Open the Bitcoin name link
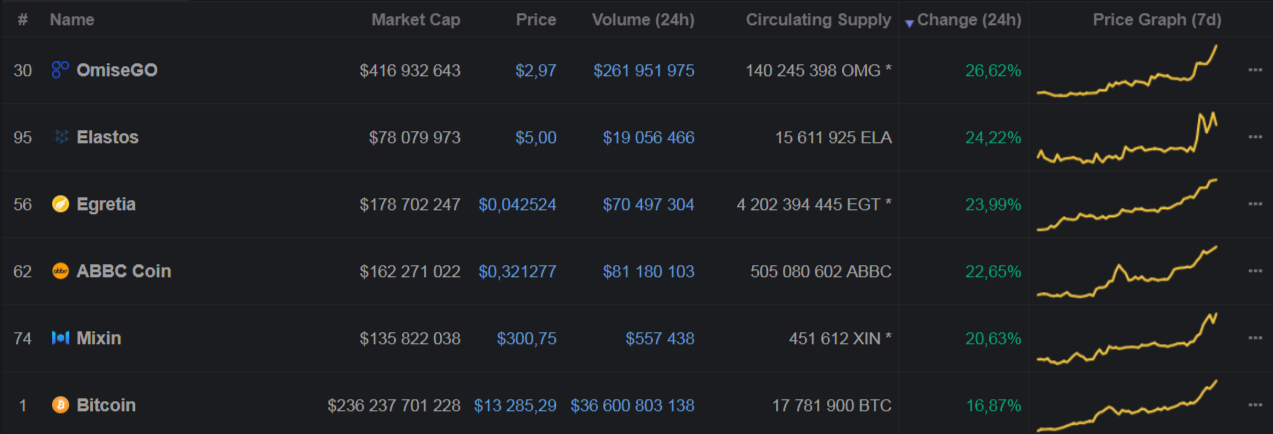Screen dimensions: 1273x434 (x=106, y=405)
